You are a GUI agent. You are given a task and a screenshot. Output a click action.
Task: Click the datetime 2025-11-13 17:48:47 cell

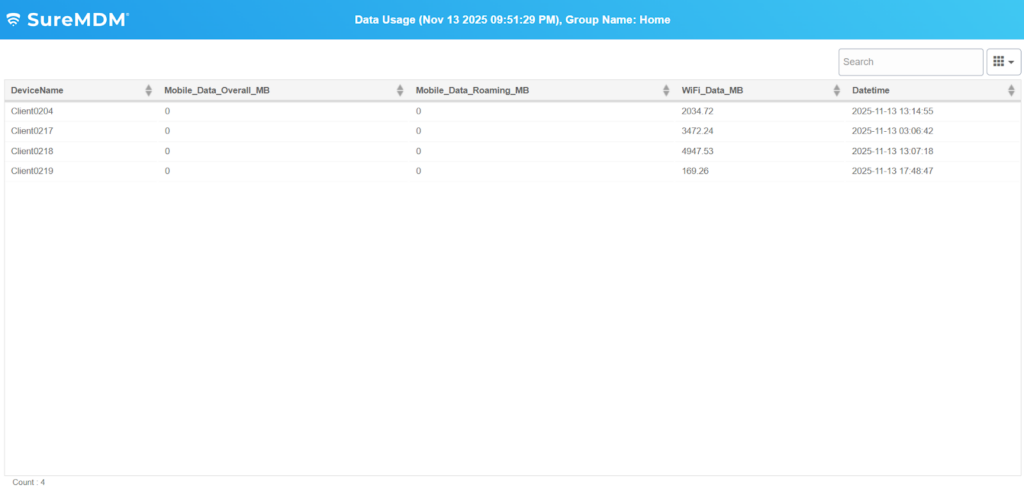[x=892, y=171]
